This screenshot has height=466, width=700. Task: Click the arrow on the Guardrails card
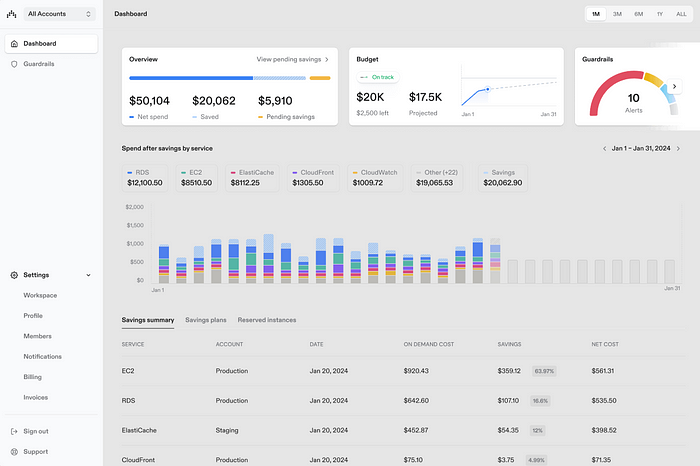674,87
